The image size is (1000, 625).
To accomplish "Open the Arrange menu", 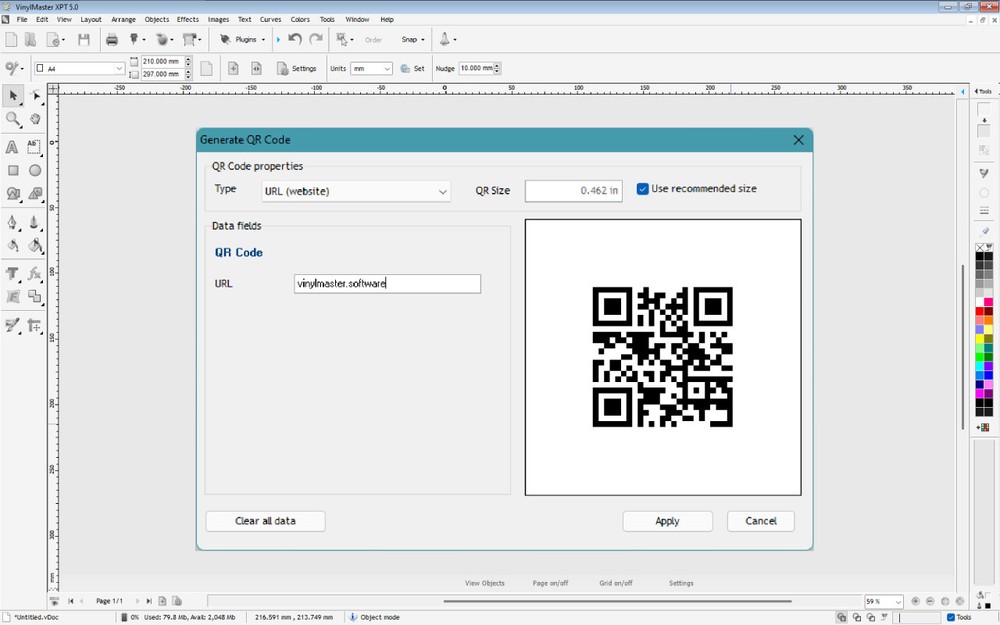I will tap(122, 19).
